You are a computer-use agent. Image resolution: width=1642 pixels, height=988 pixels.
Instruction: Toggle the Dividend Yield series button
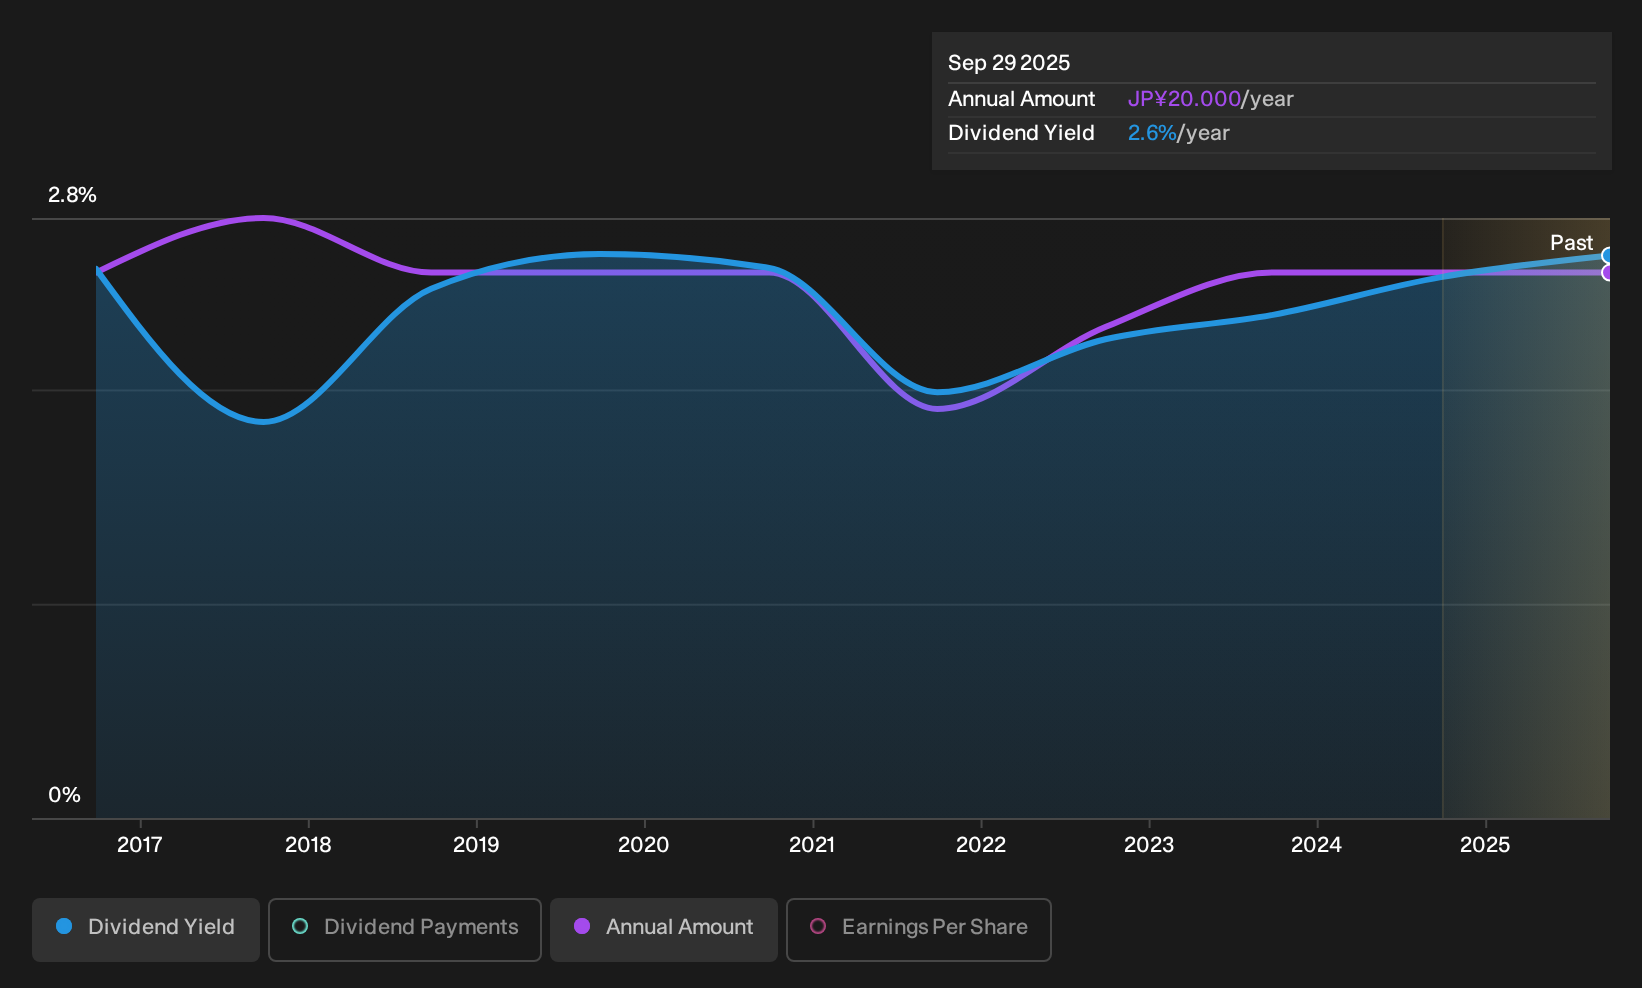click(x=146, y=929)
